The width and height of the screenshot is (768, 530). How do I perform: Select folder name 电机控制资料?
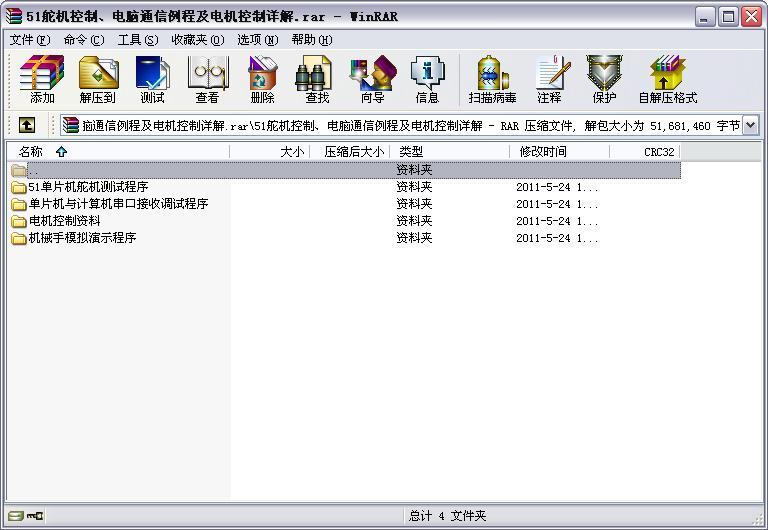(x=64, y=221)
